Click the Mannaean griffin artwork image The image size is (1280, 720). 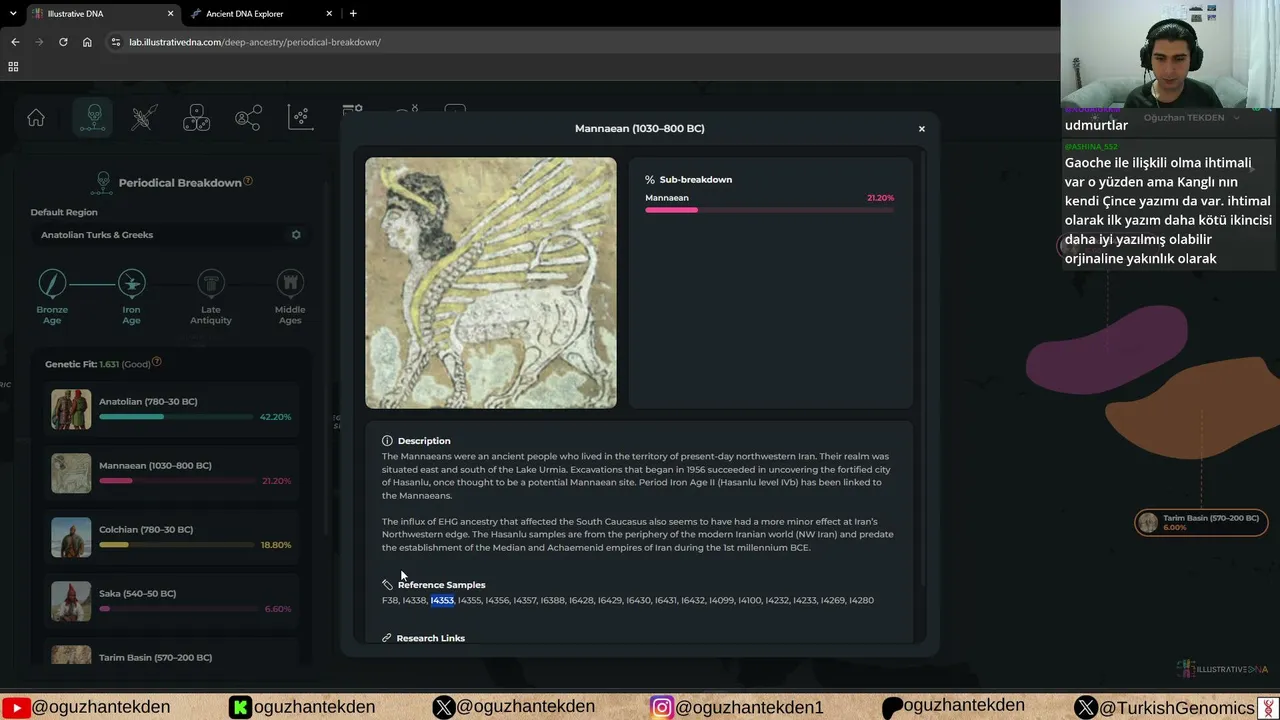tap(491, 283)
